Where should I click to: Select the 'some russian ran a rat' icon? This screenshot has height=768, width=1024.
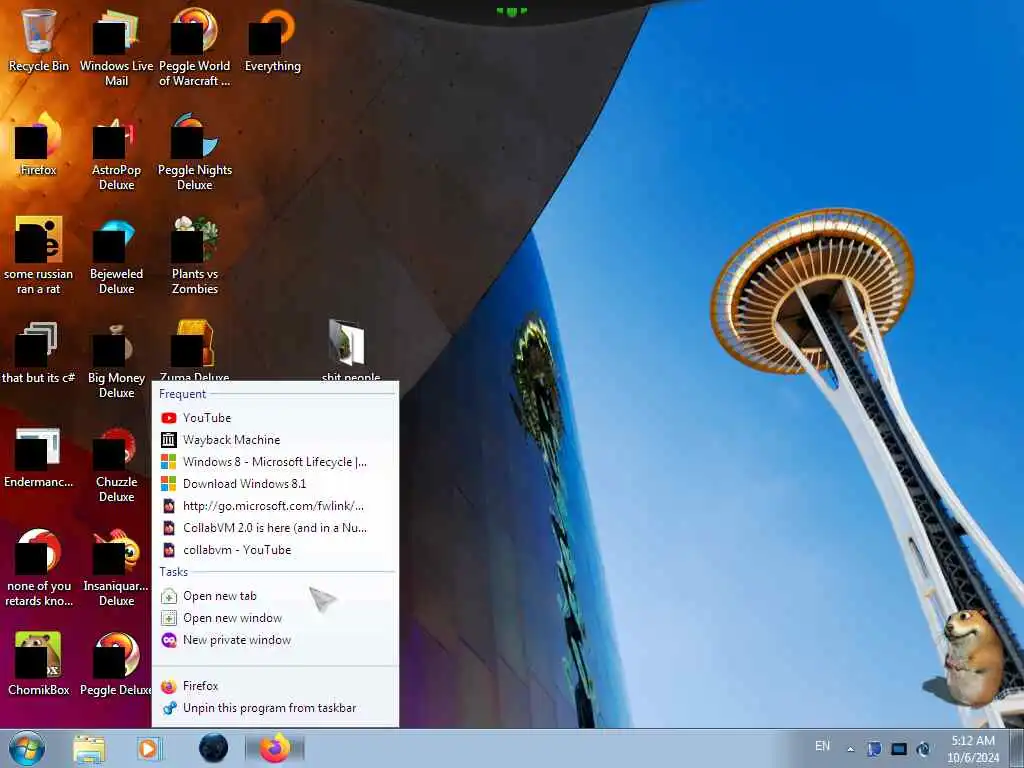(39, 256)
